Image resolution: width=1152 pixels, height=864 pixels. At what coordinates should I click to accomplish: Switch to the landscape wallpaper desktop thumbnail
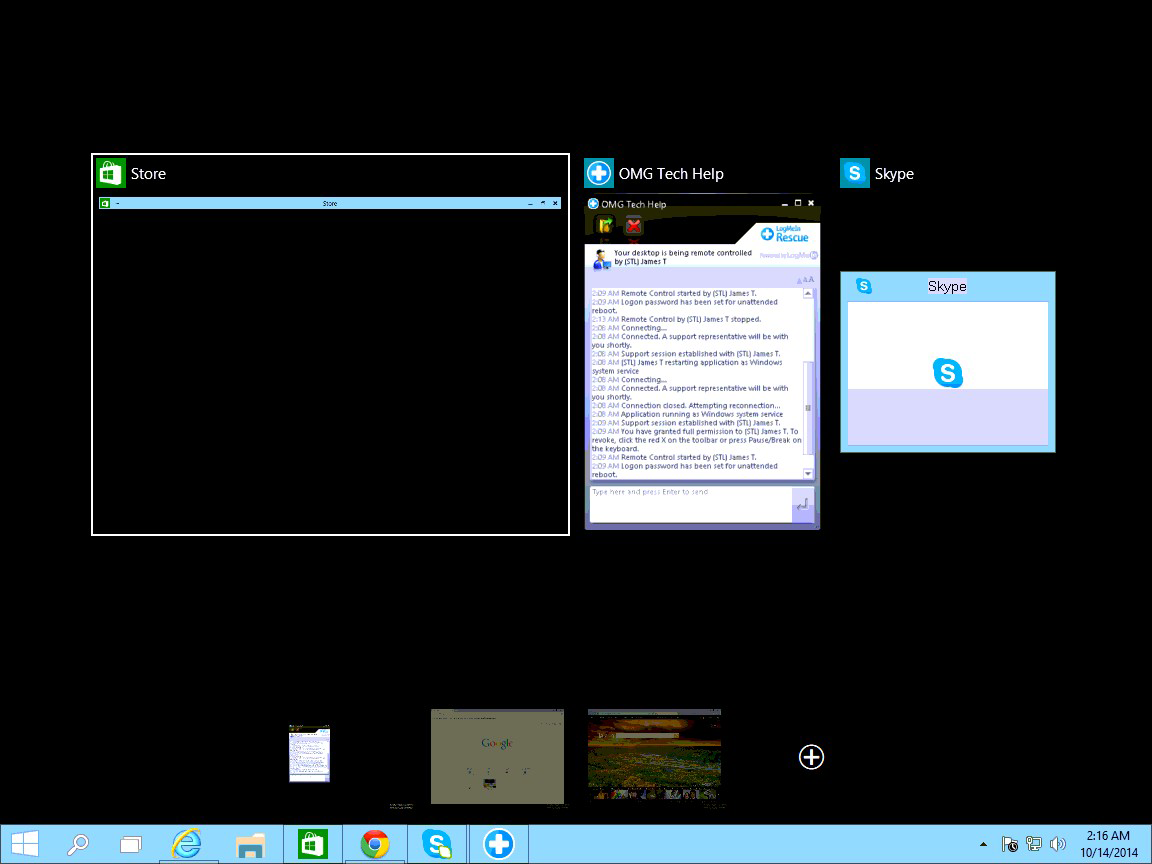coord(654,756)
